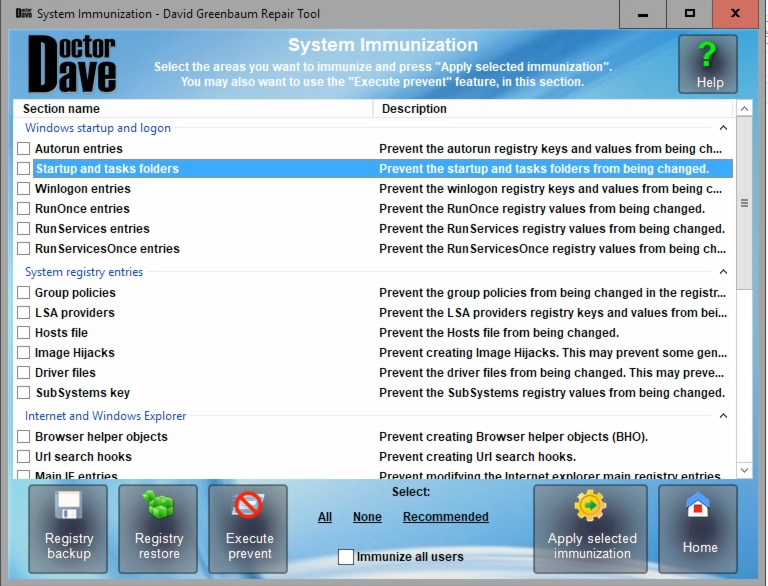This screenshot has height=586, width=768.
Task: Select the Winlogon entries row
Action: click(x=83, y=189)
